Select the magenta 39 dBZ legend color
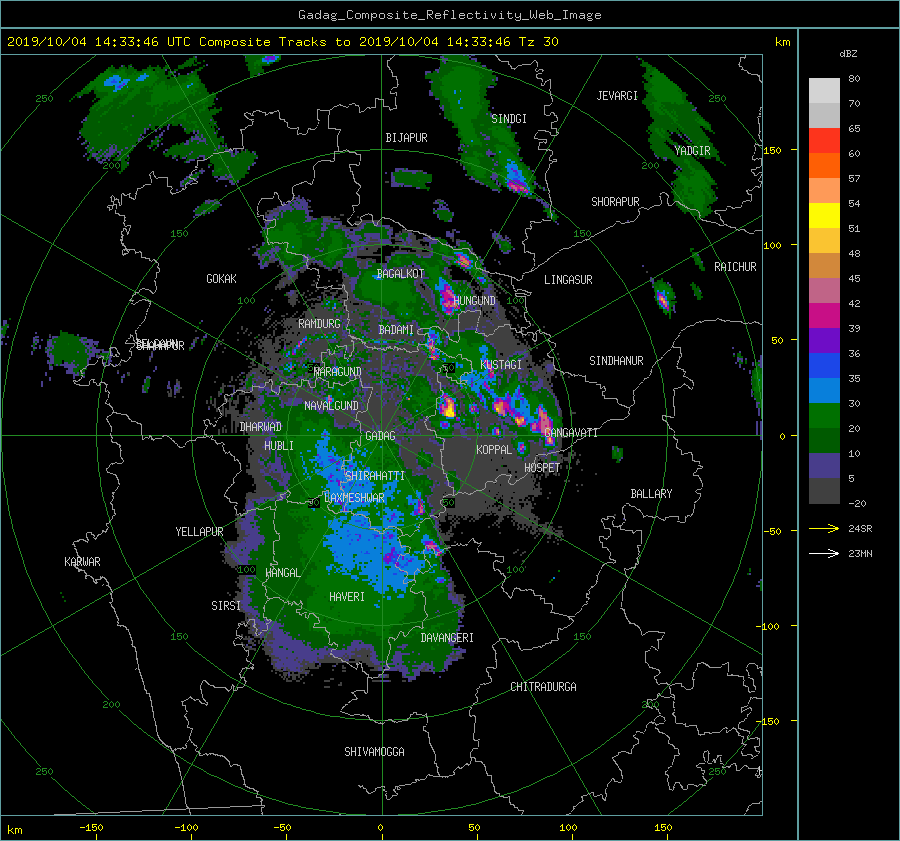The height and width of the screenshot is (841, 900). [824, 315]
